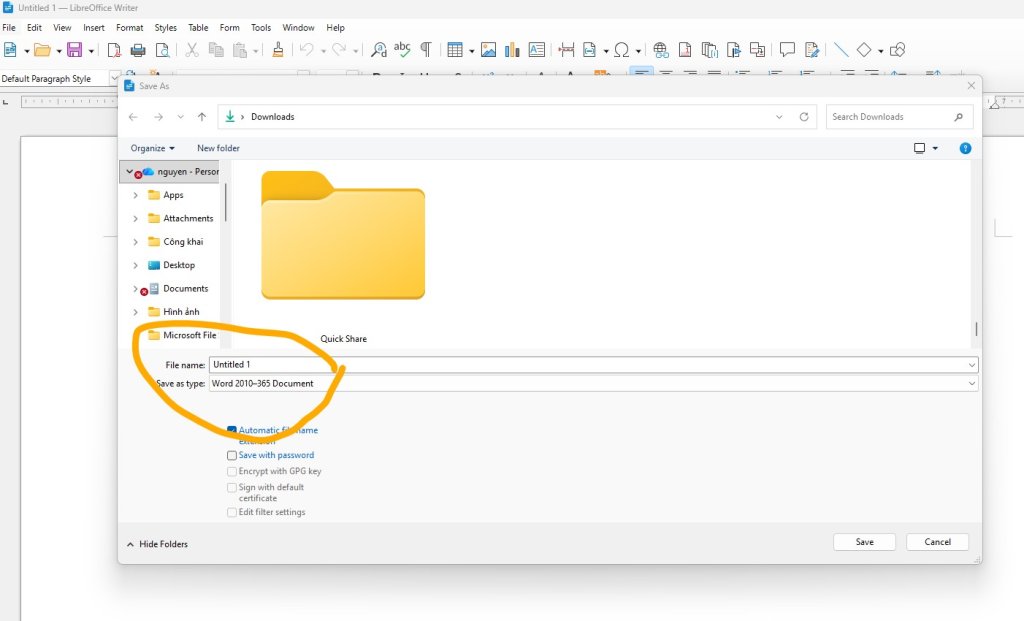Open the Organize dropdown menu

(152, 148)
